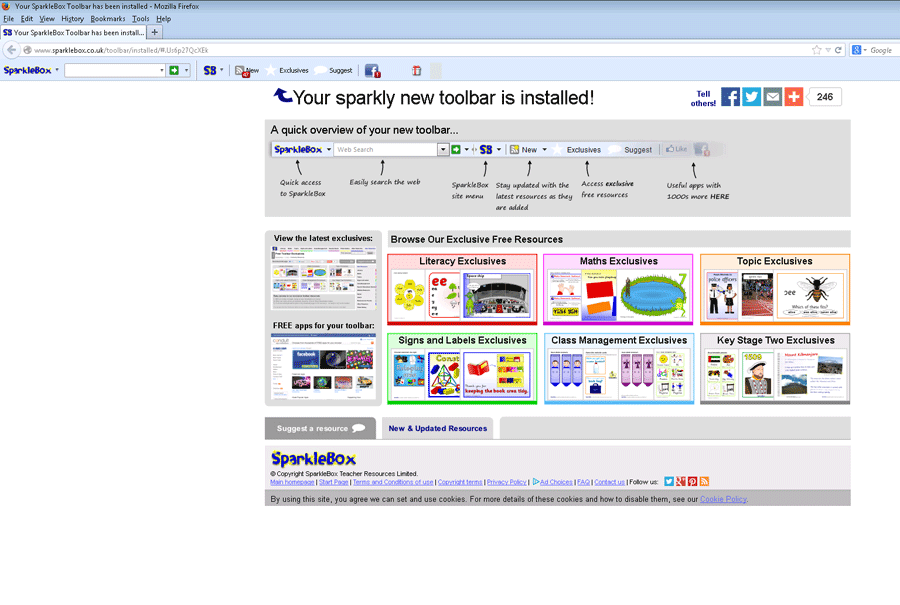Switch to New & Updated Resources tab
This screenshot has height=605, width=900.
tap(438, 429)
